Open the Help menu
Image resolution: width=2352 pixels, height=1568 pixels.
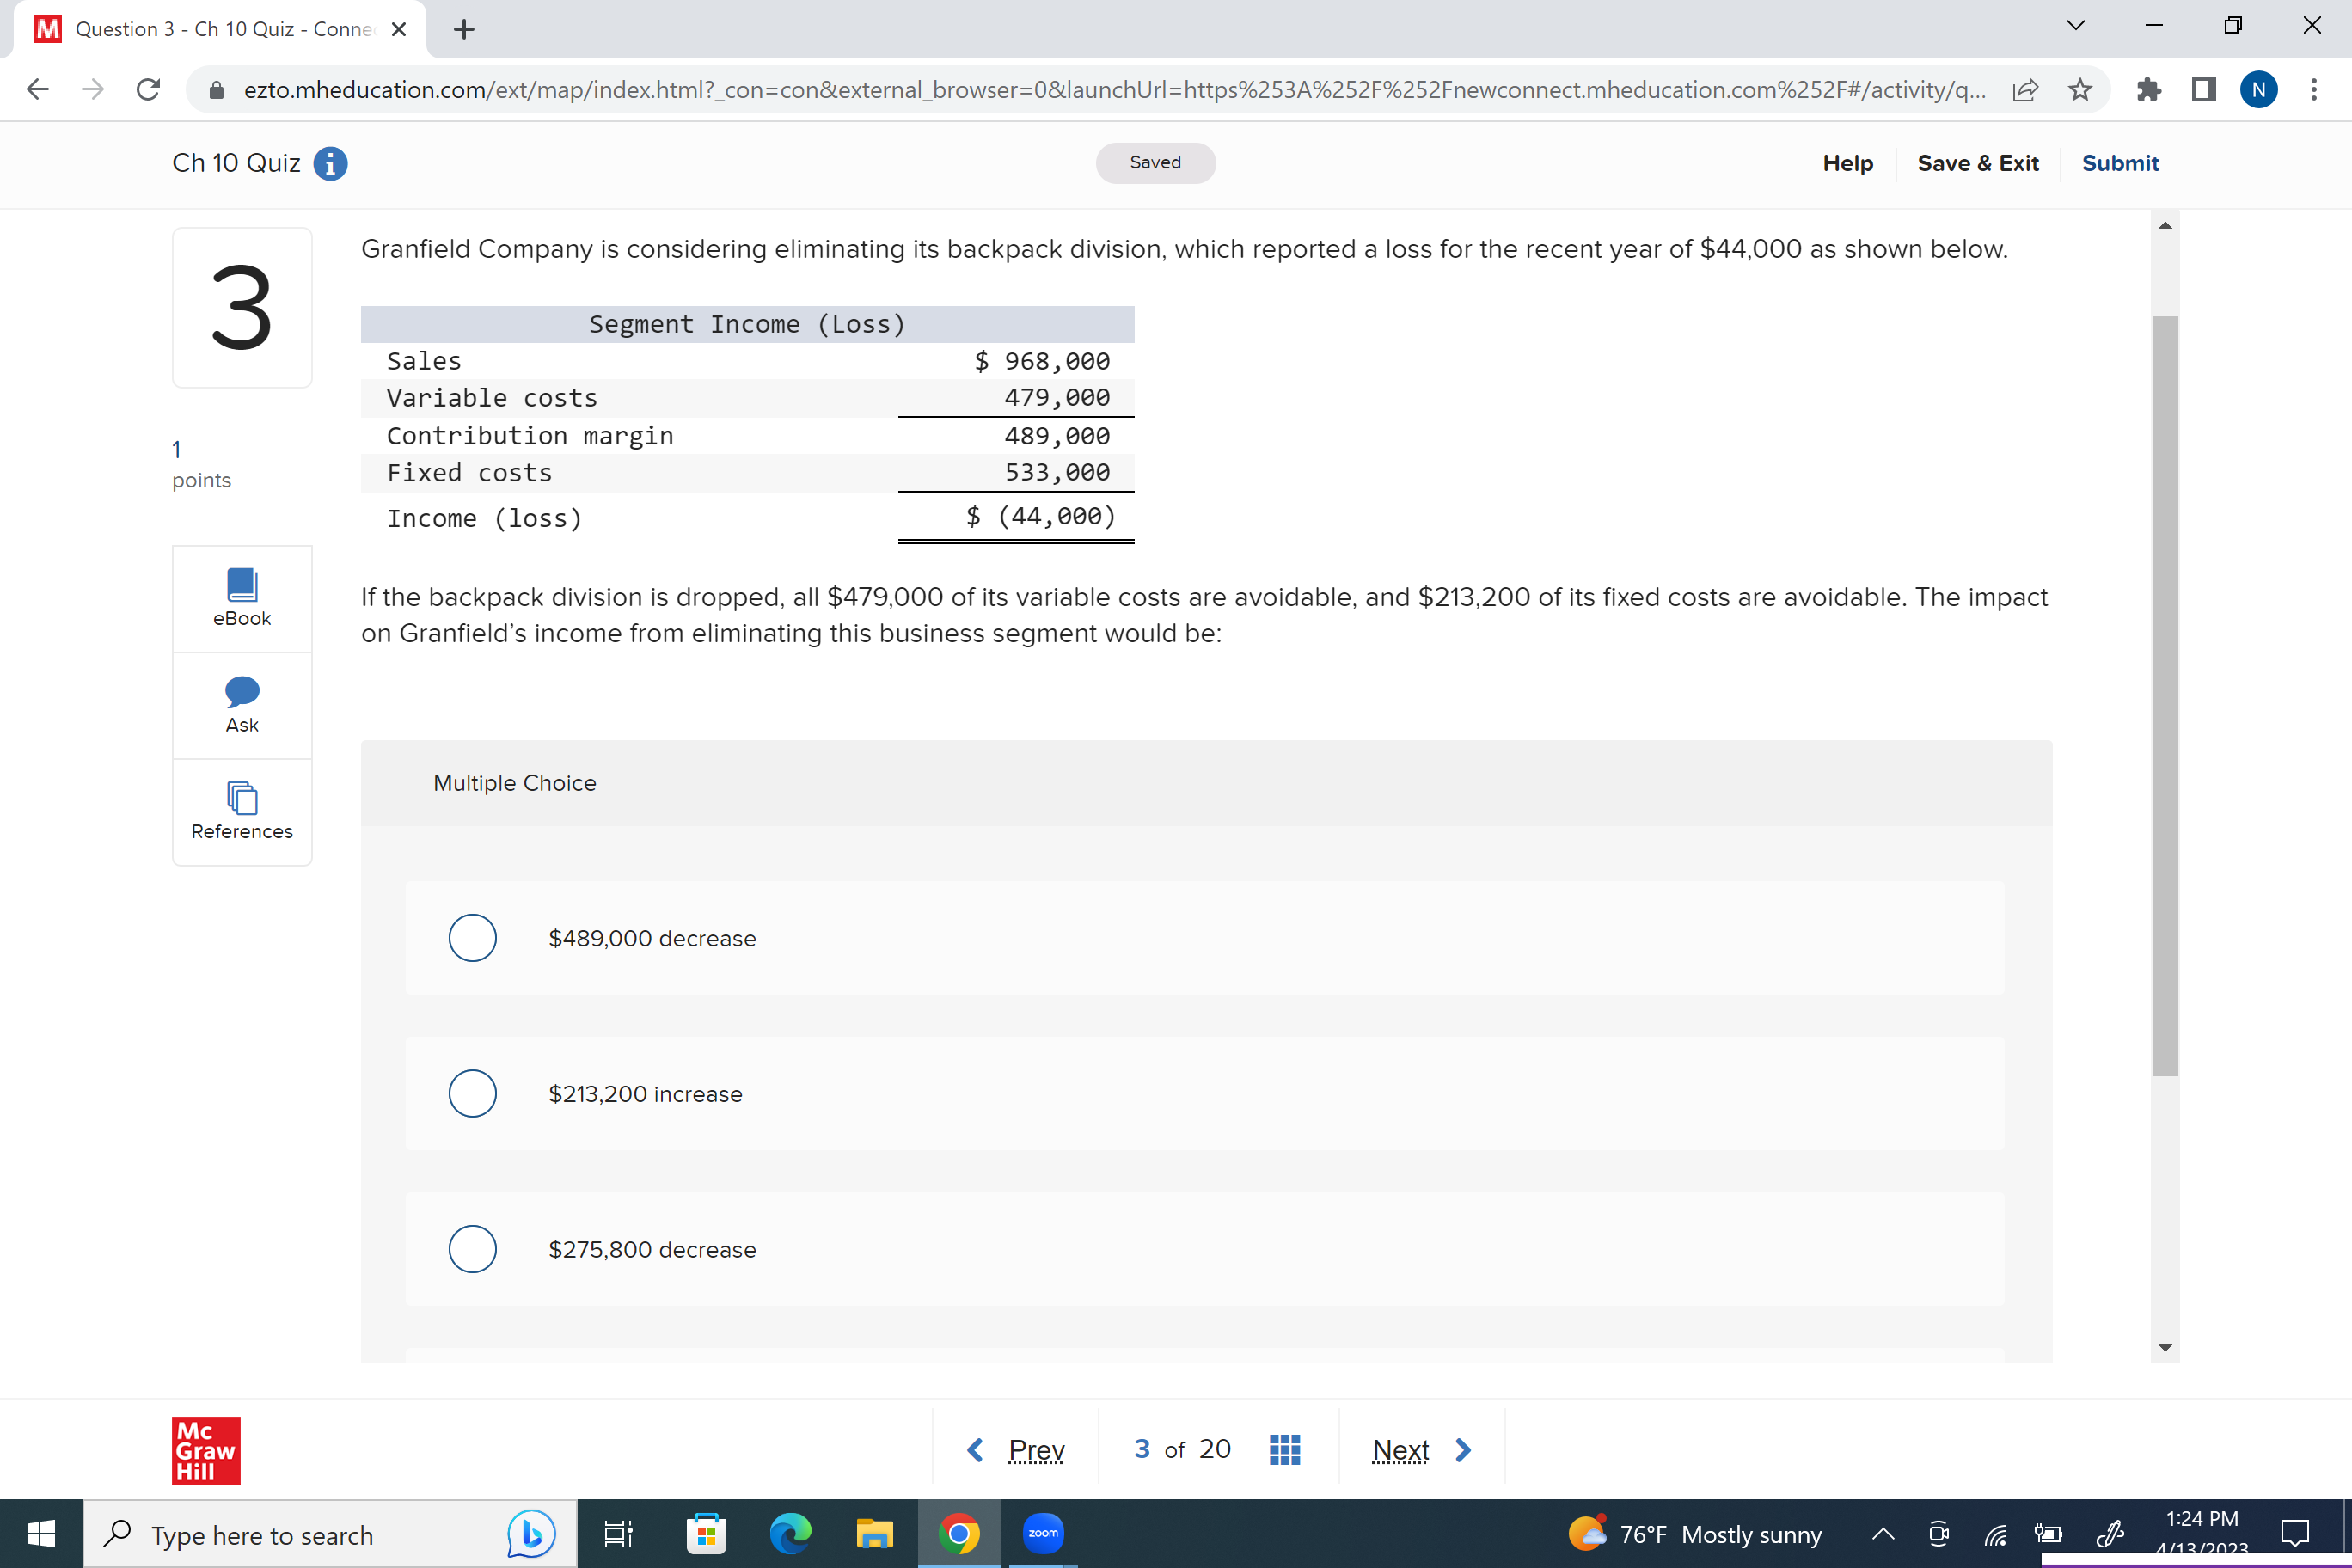coord(1847,163)
